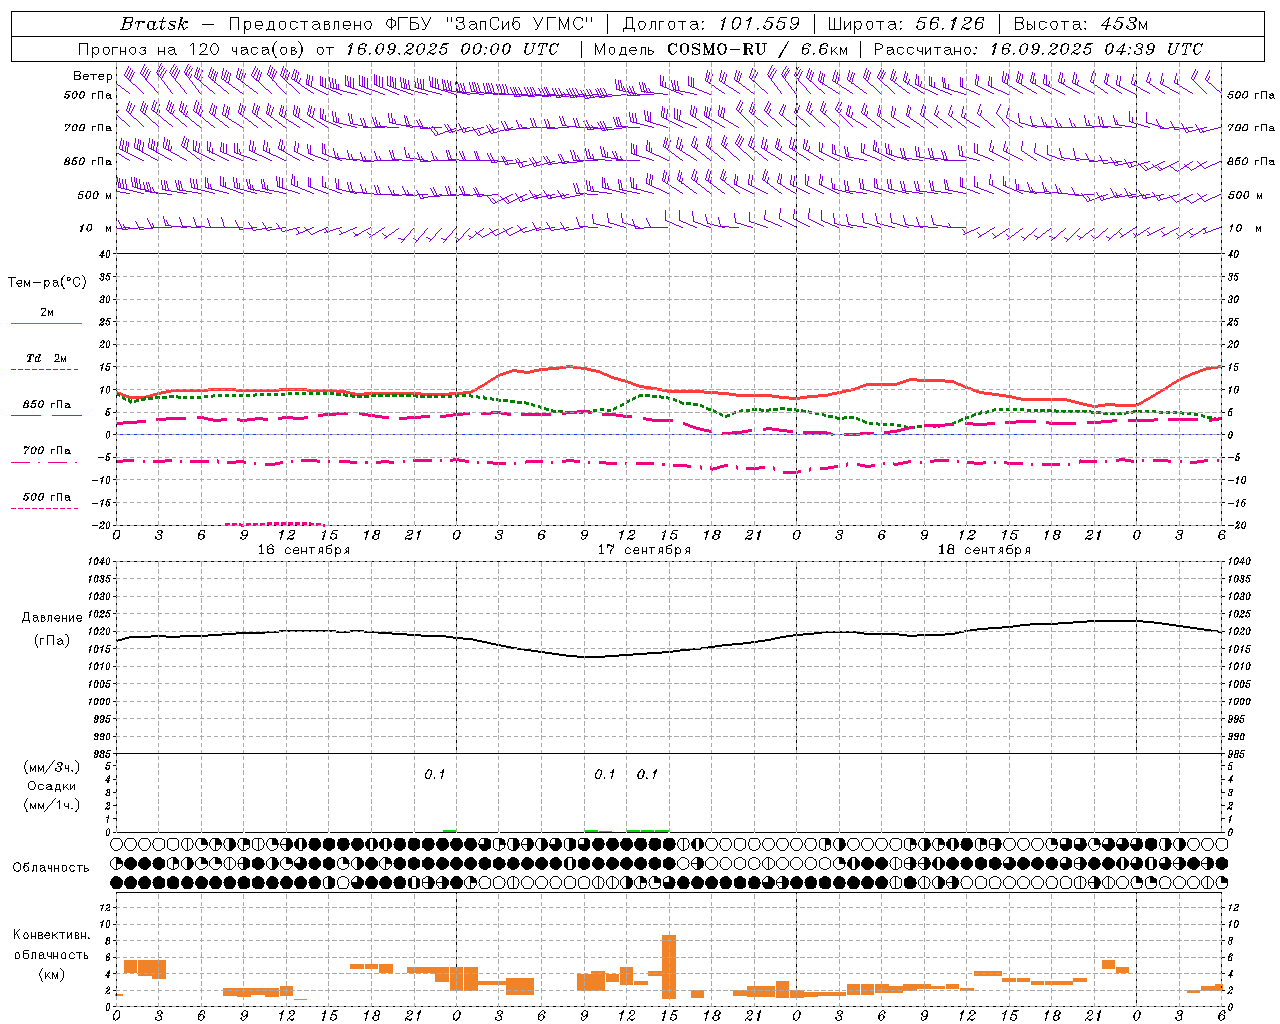Click the "(мм/1ч.)" precipitation unit label
The image size is (1280, 1024).
pos(52,805)
